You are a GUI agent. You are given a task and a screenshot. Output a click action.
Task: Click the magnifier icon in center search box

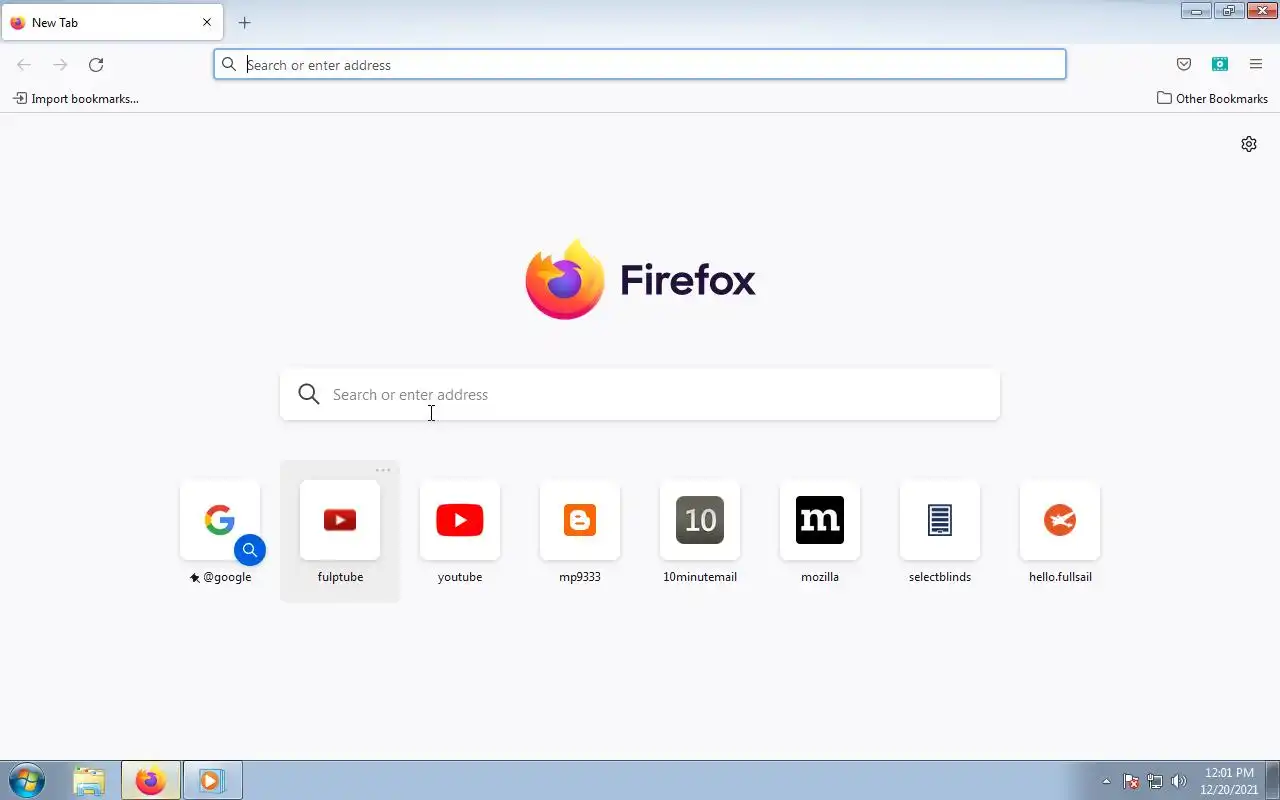[x=309, y=395]
